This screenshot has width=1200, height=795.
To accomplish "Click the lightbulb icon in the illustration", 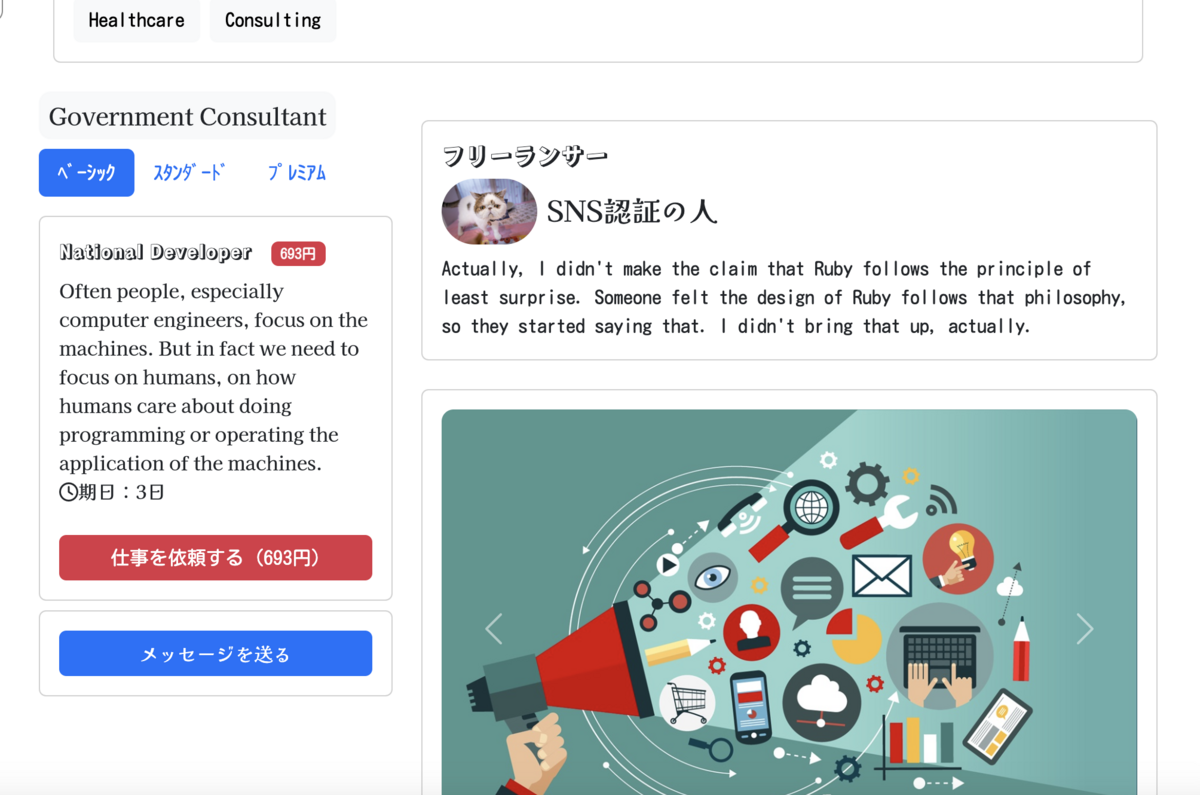I will (958, 559).
